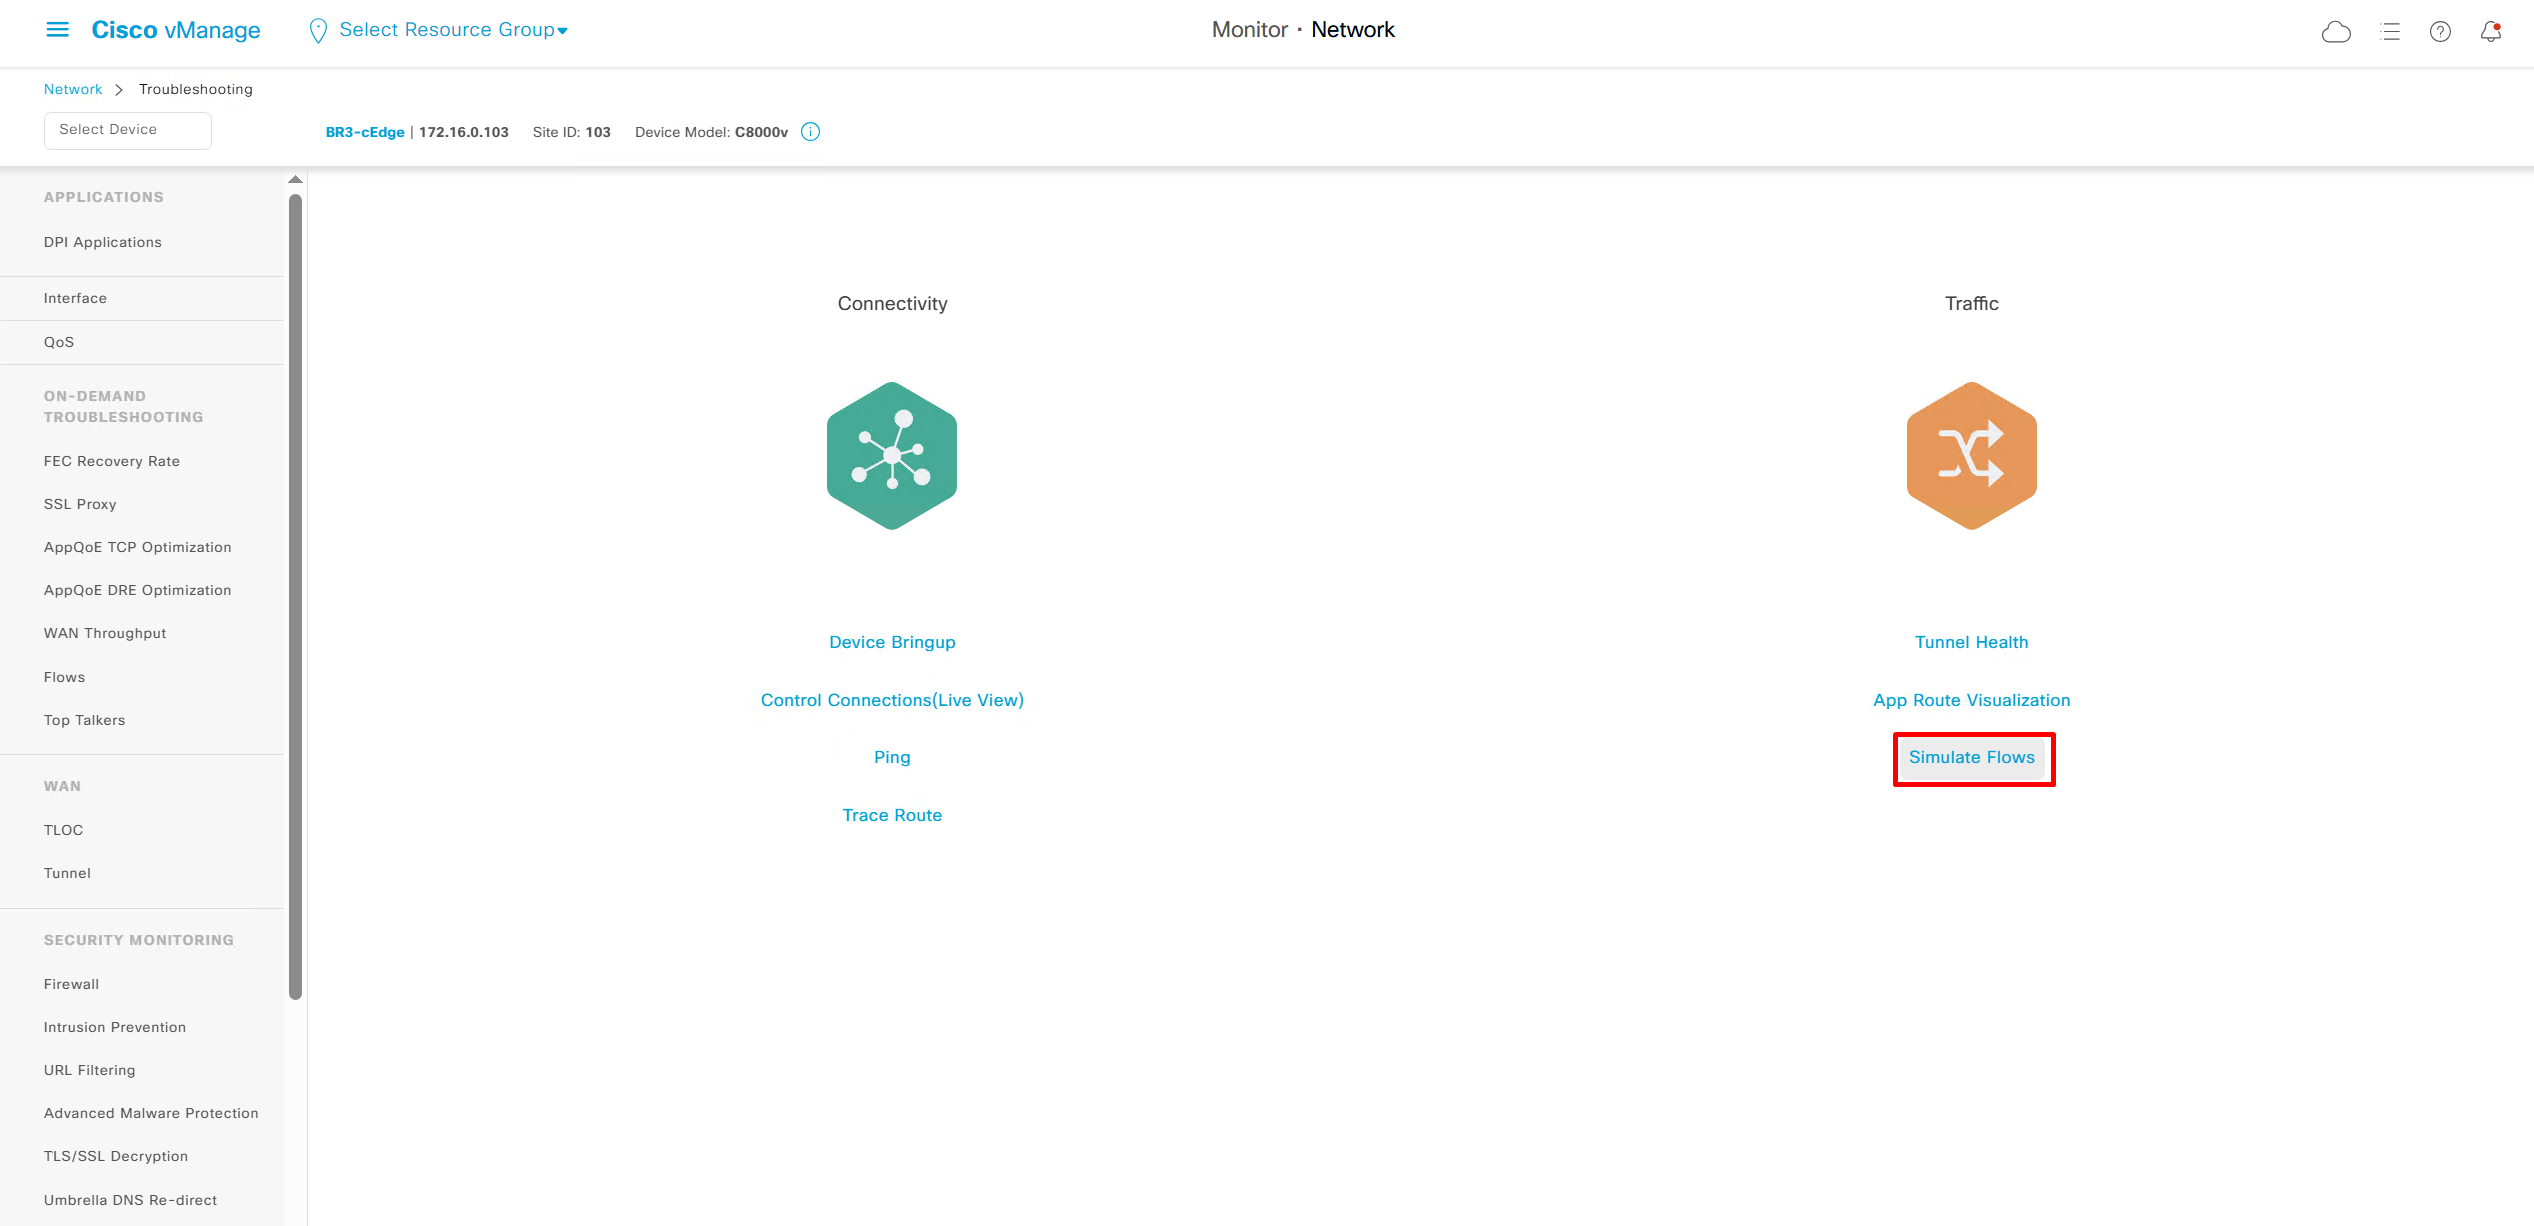Viewport: 2534px width, 1226px height.
Task: Select DPI Applications in sidebar
Action: click(x=103, y=242)
